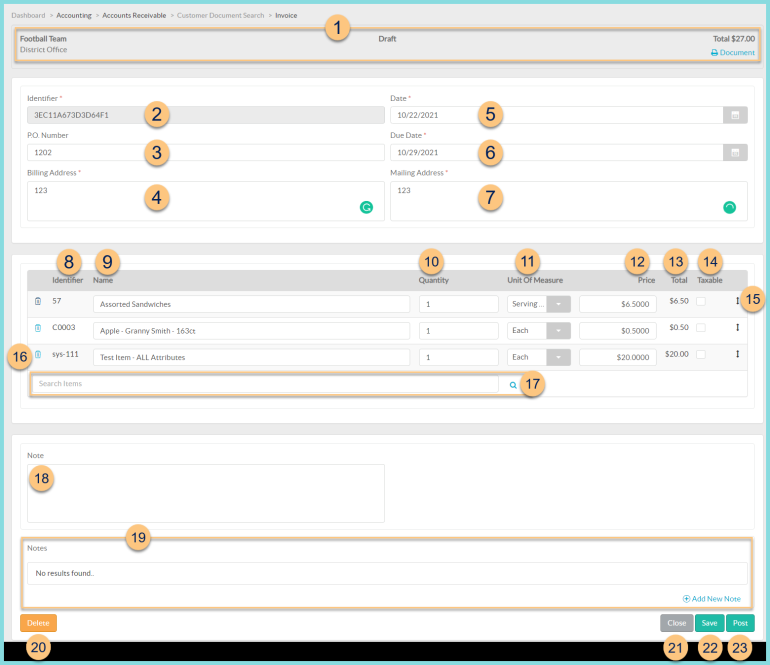Screen dimensions: 770x665
Task: Click the Document print link
Action: click(733, 53)
